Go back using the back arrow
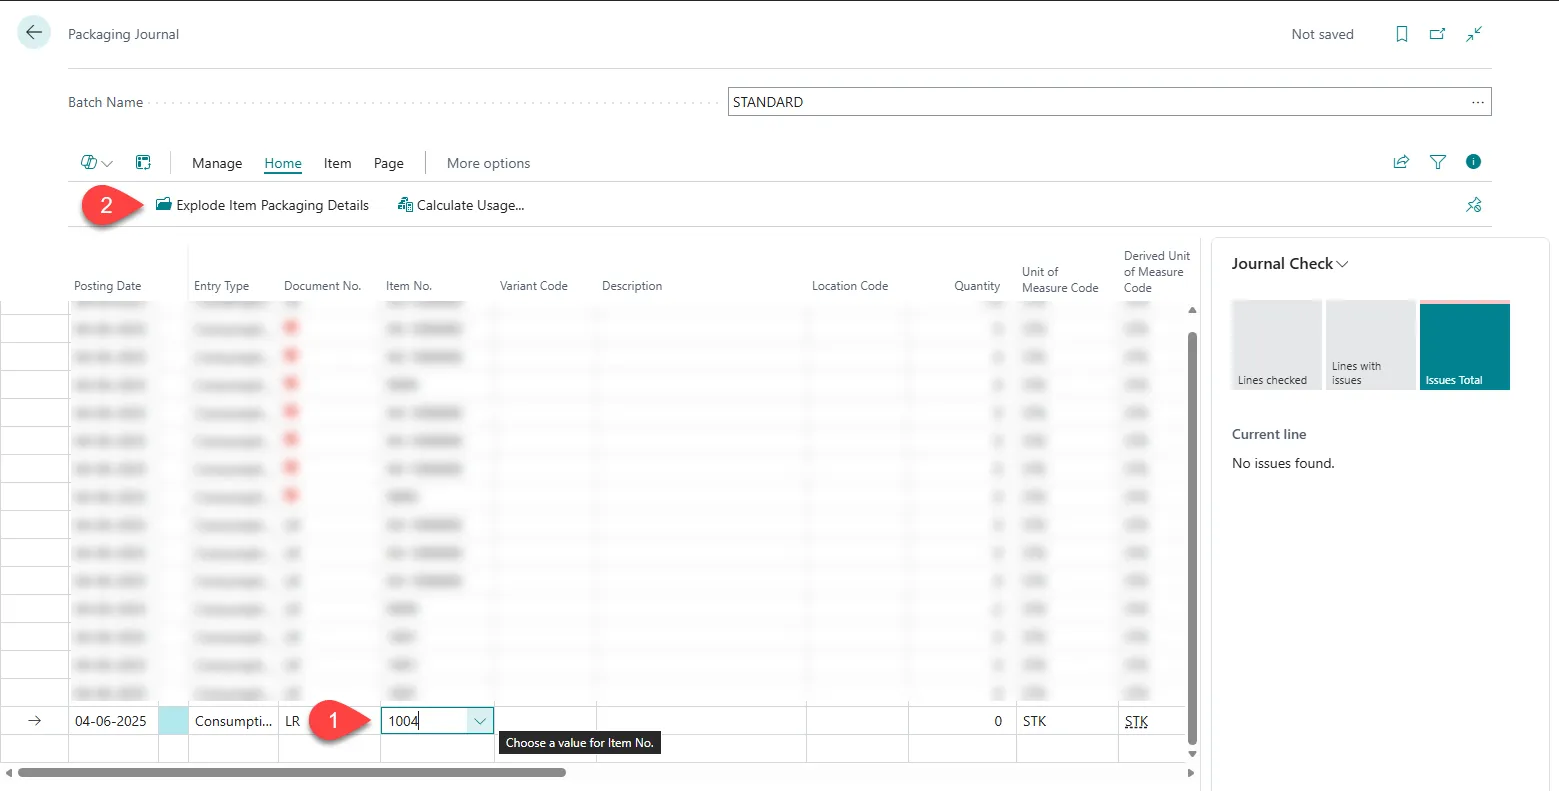The height and width of the screenshot is (791, 1559). pyautogui.click(x=34, y=33)
